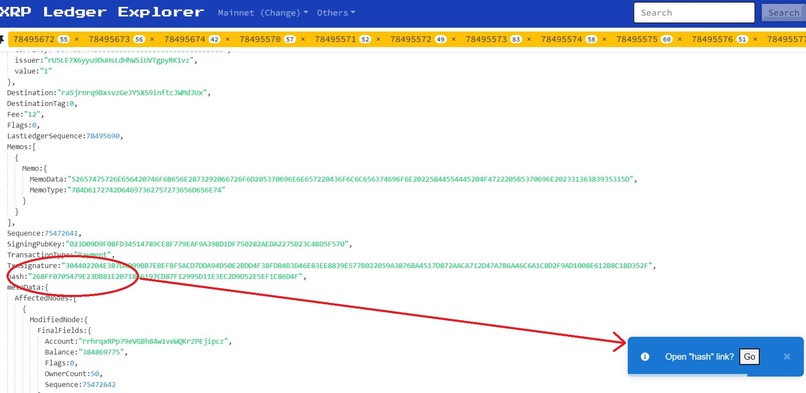Click the Balance value 384869775

coord(102,352)
